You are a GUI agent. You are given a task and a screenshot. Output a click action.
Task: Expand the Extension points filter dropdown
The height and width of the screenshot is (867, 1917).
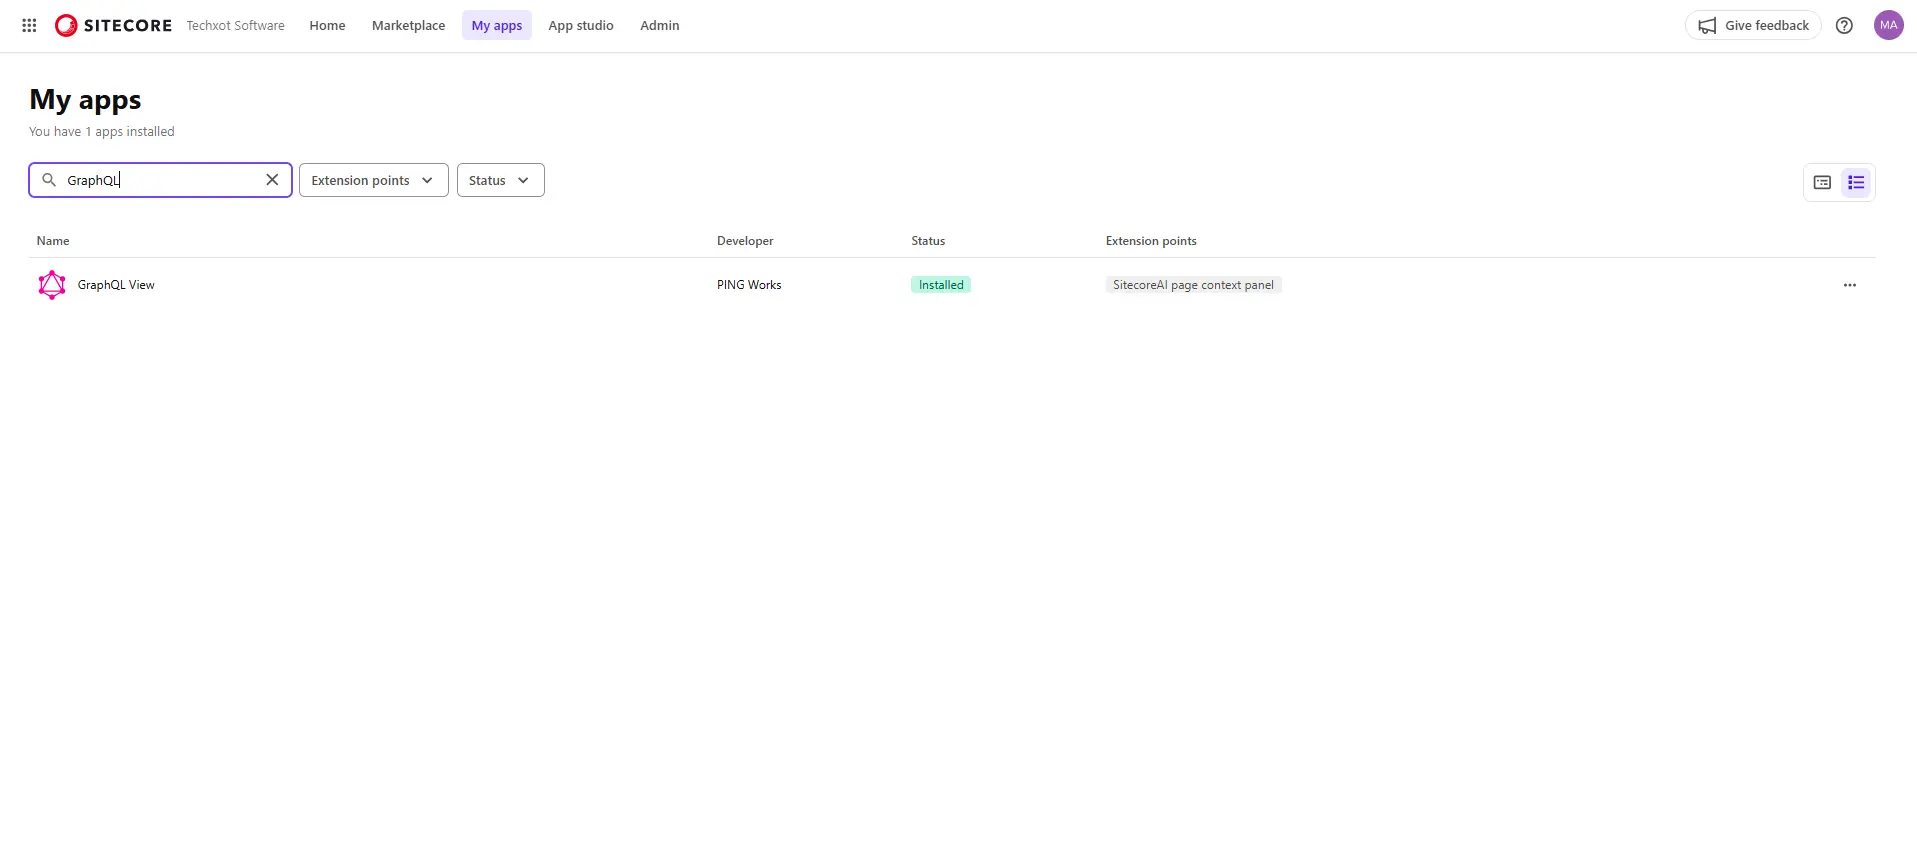tap(373, 180)
